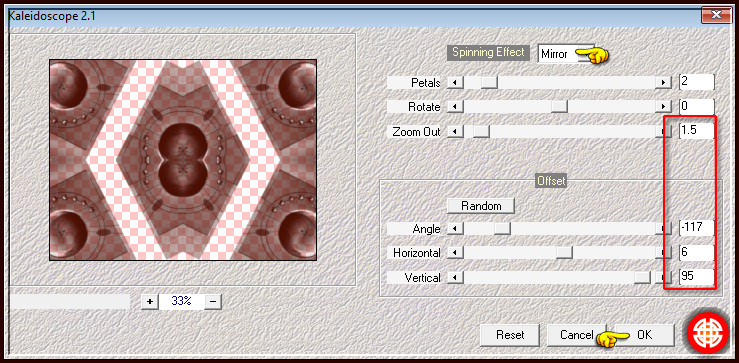Click the Spinning Effect label
The width and height of the screenshot is (739, 363).
[x=488, y=52]
